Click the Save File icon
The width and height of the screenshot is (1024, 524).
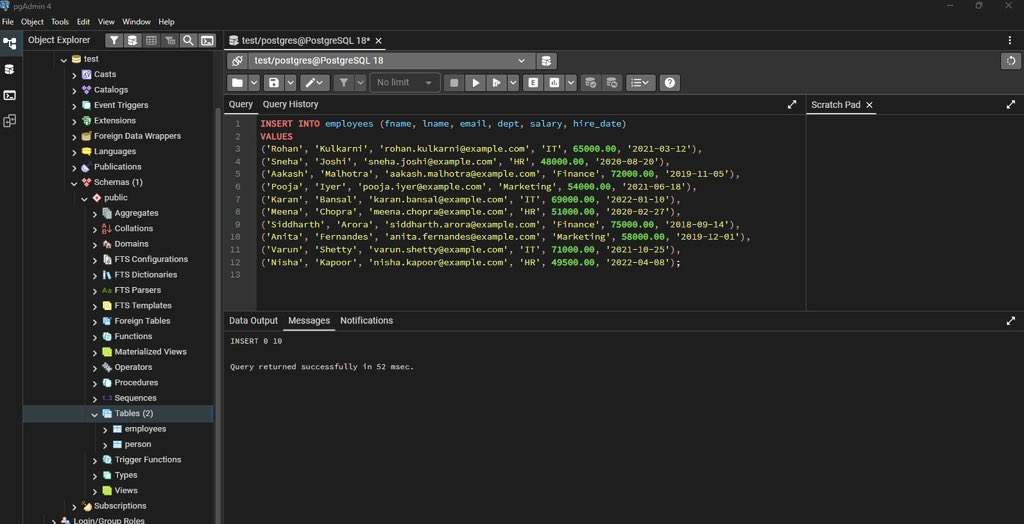click(274, 83)
